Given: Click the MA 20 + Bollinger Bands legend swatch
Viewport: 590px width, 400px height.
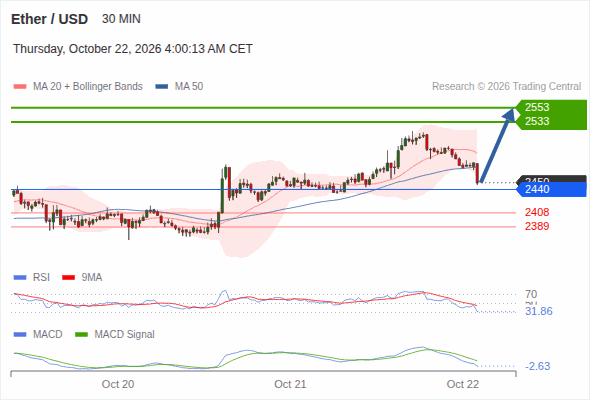Looking at the screenshot, I should tap(20, 87).
